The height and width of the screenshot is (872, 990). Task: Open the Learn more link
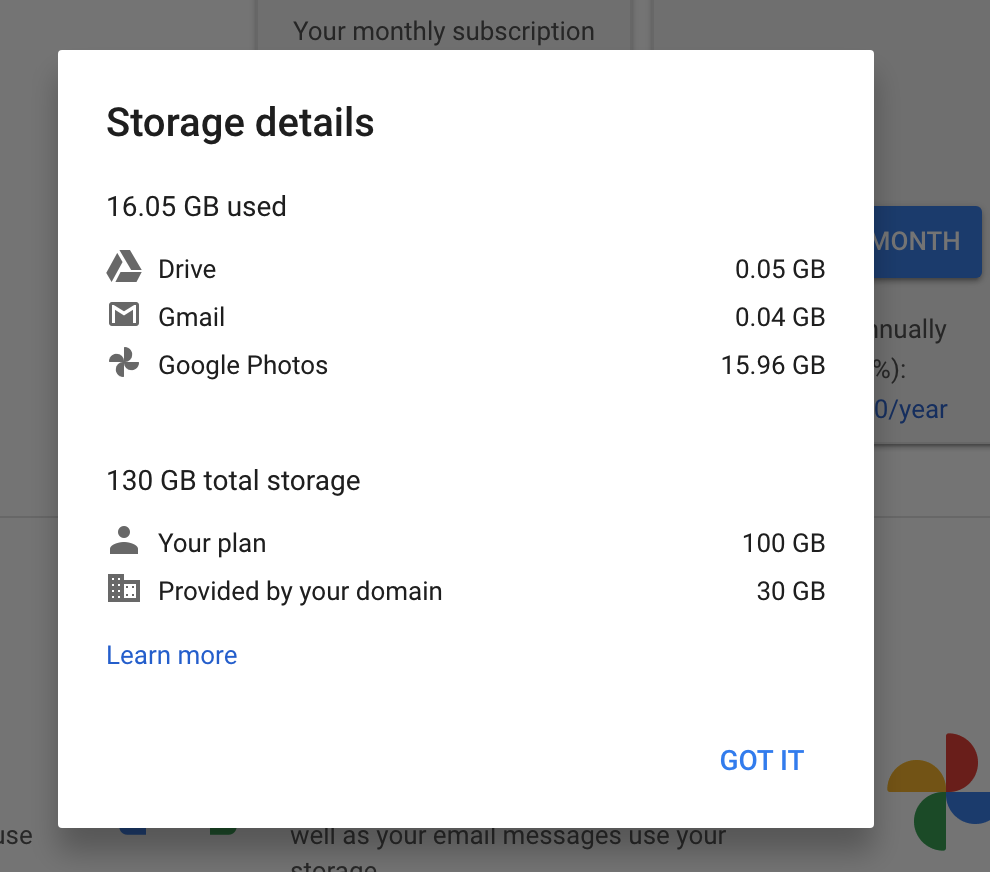pyautogui.click(x=172, y=655)
